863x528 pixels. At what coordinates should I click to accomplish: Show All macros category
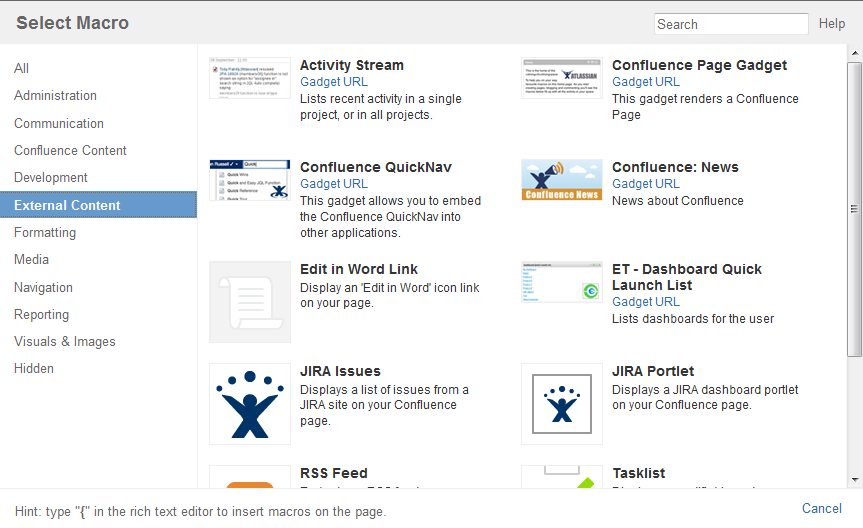[22, 69]
